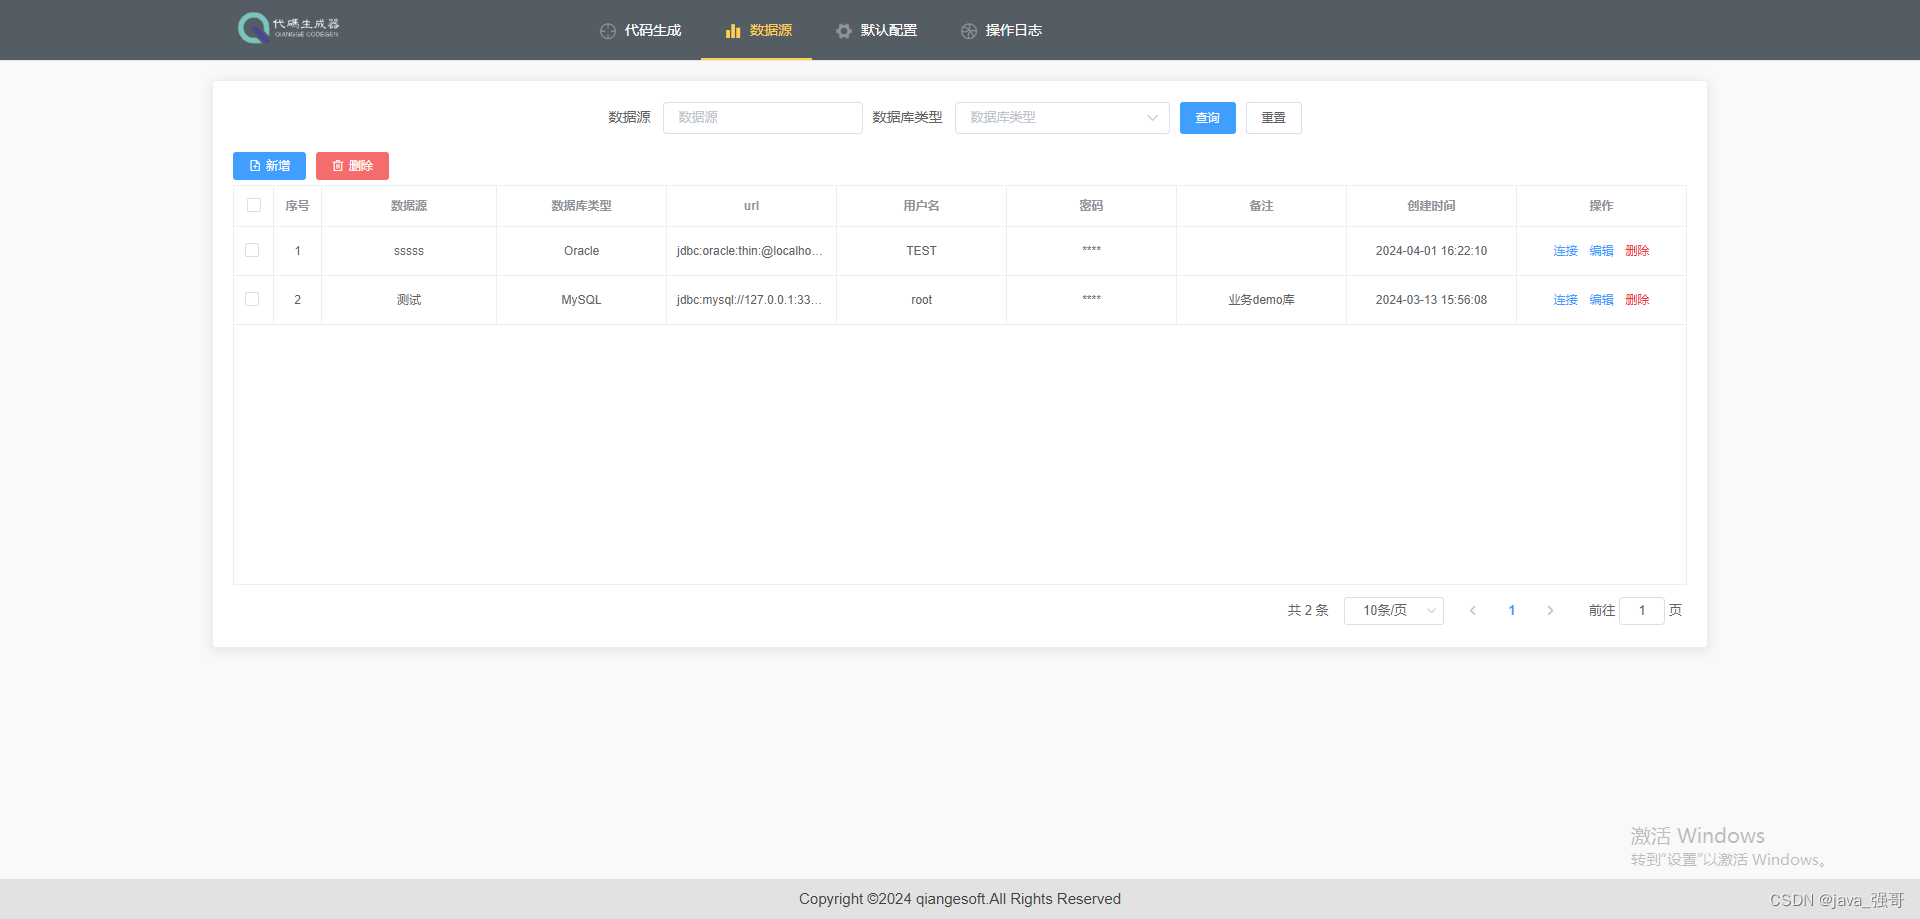Click the 数据源 column header
Image resolution: width=1920 pixels, height=919 pixels.
409,206
